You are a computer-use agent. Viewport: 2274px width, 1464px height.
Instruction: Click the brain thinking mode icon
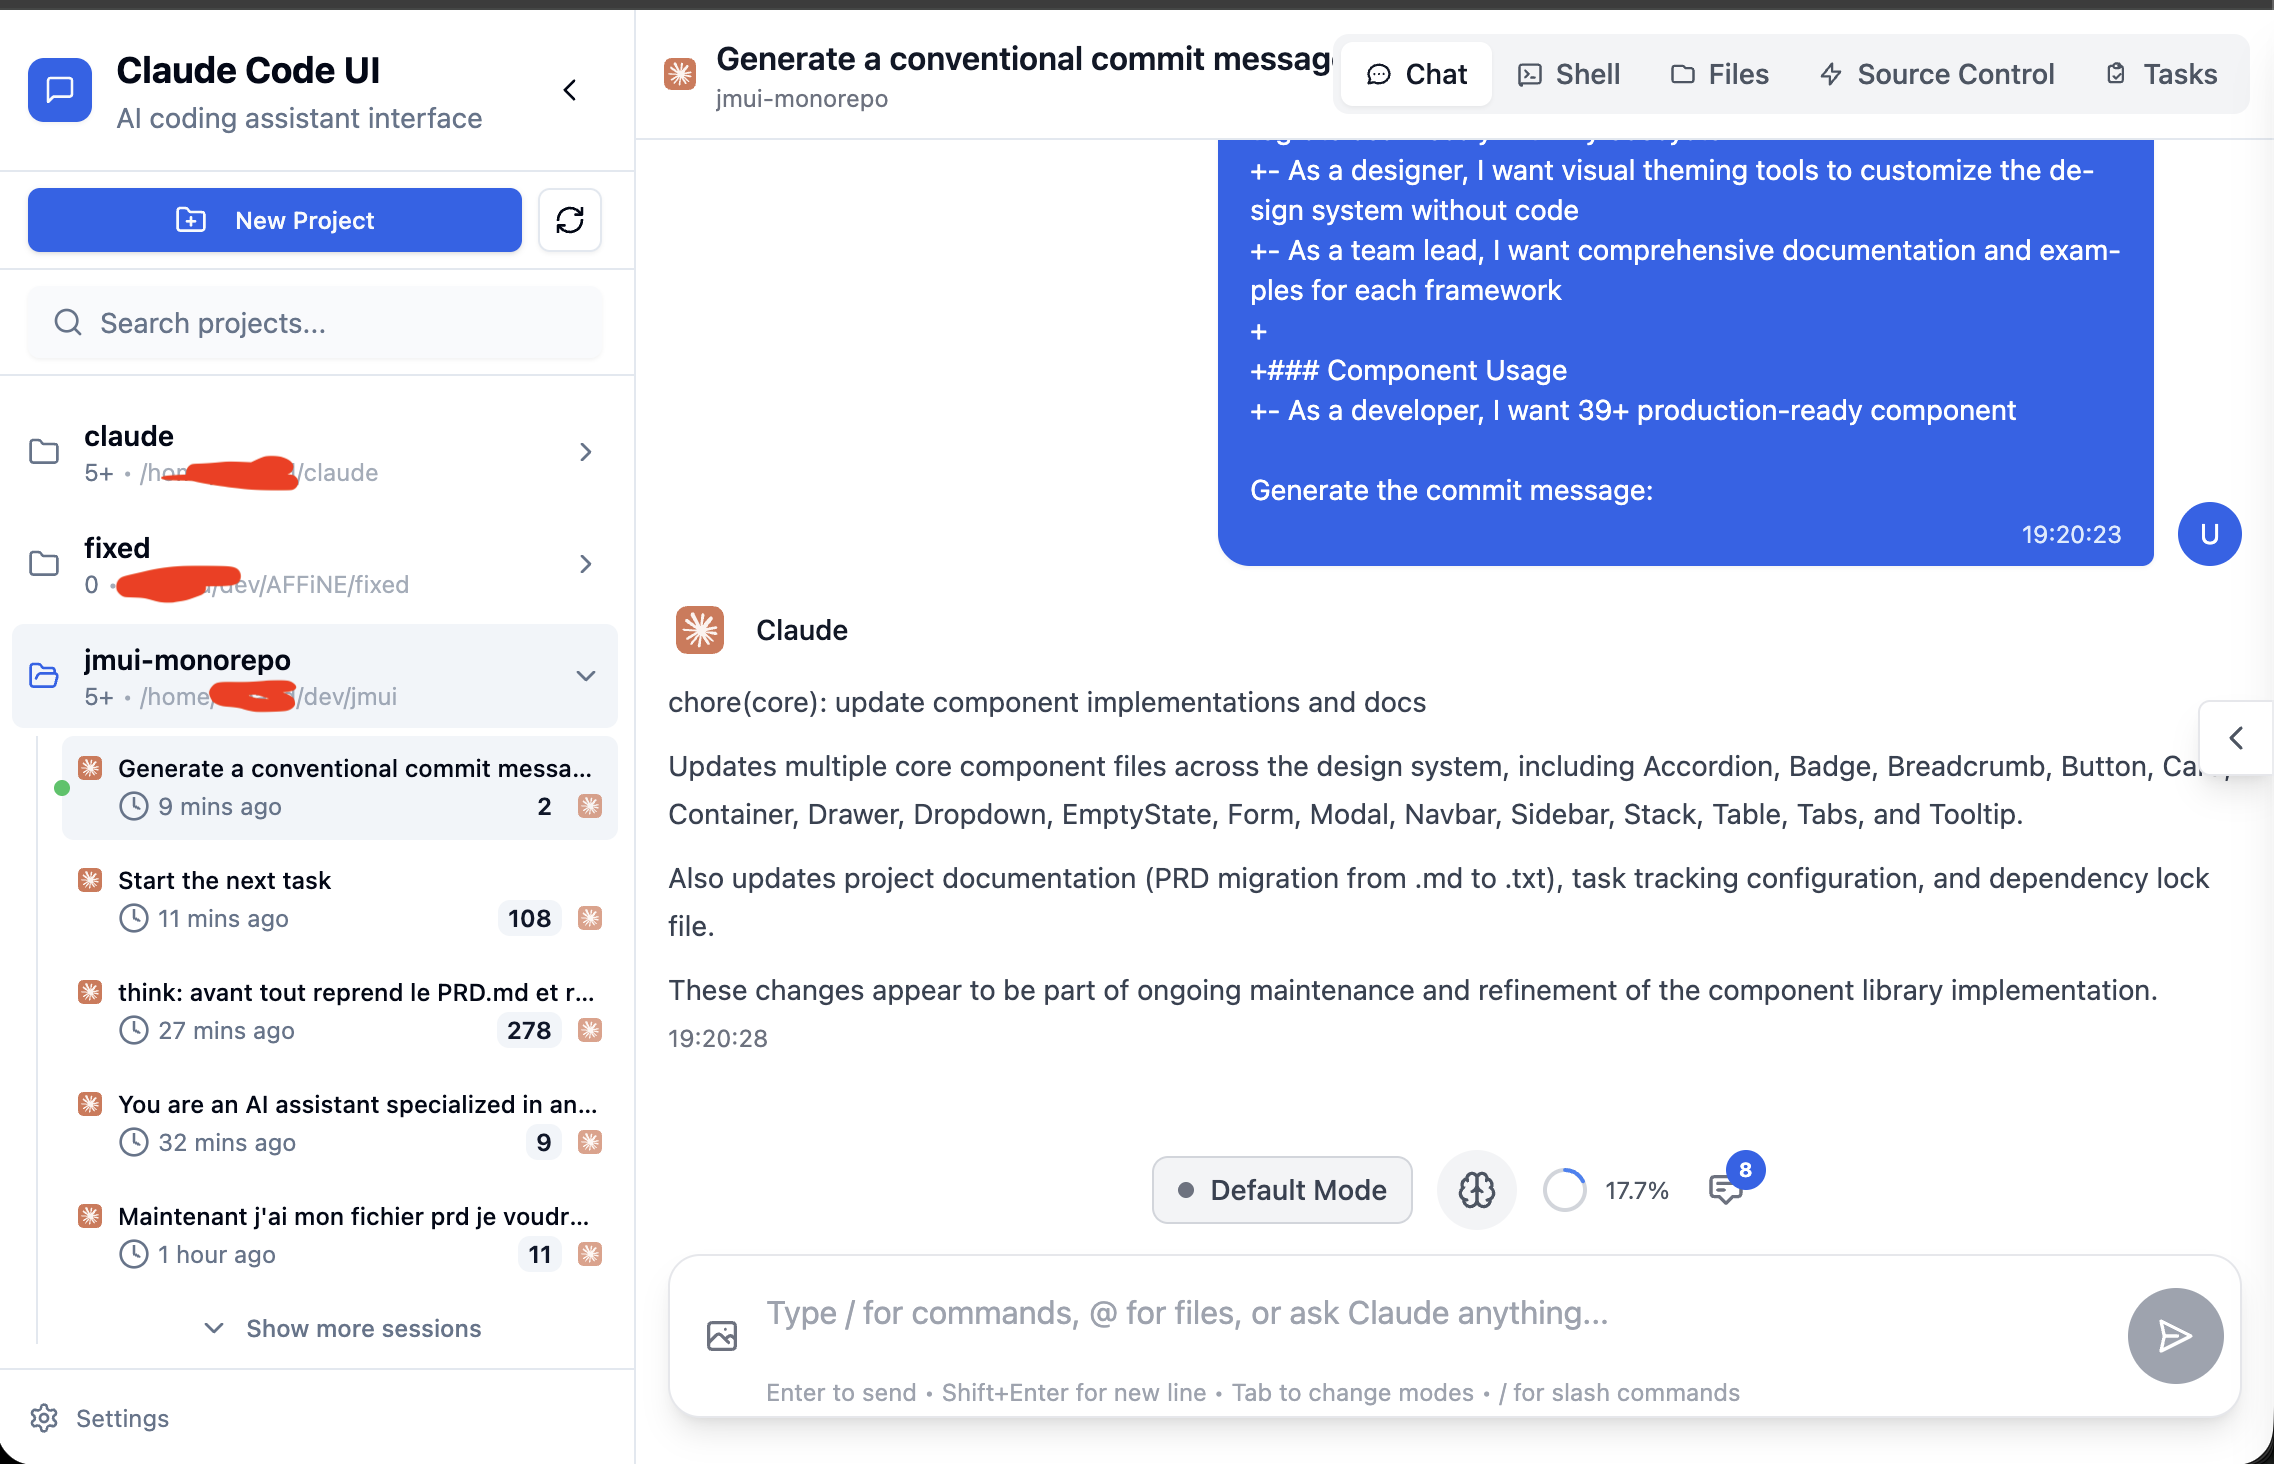pyautogui.click(x=1476, y=1190)
